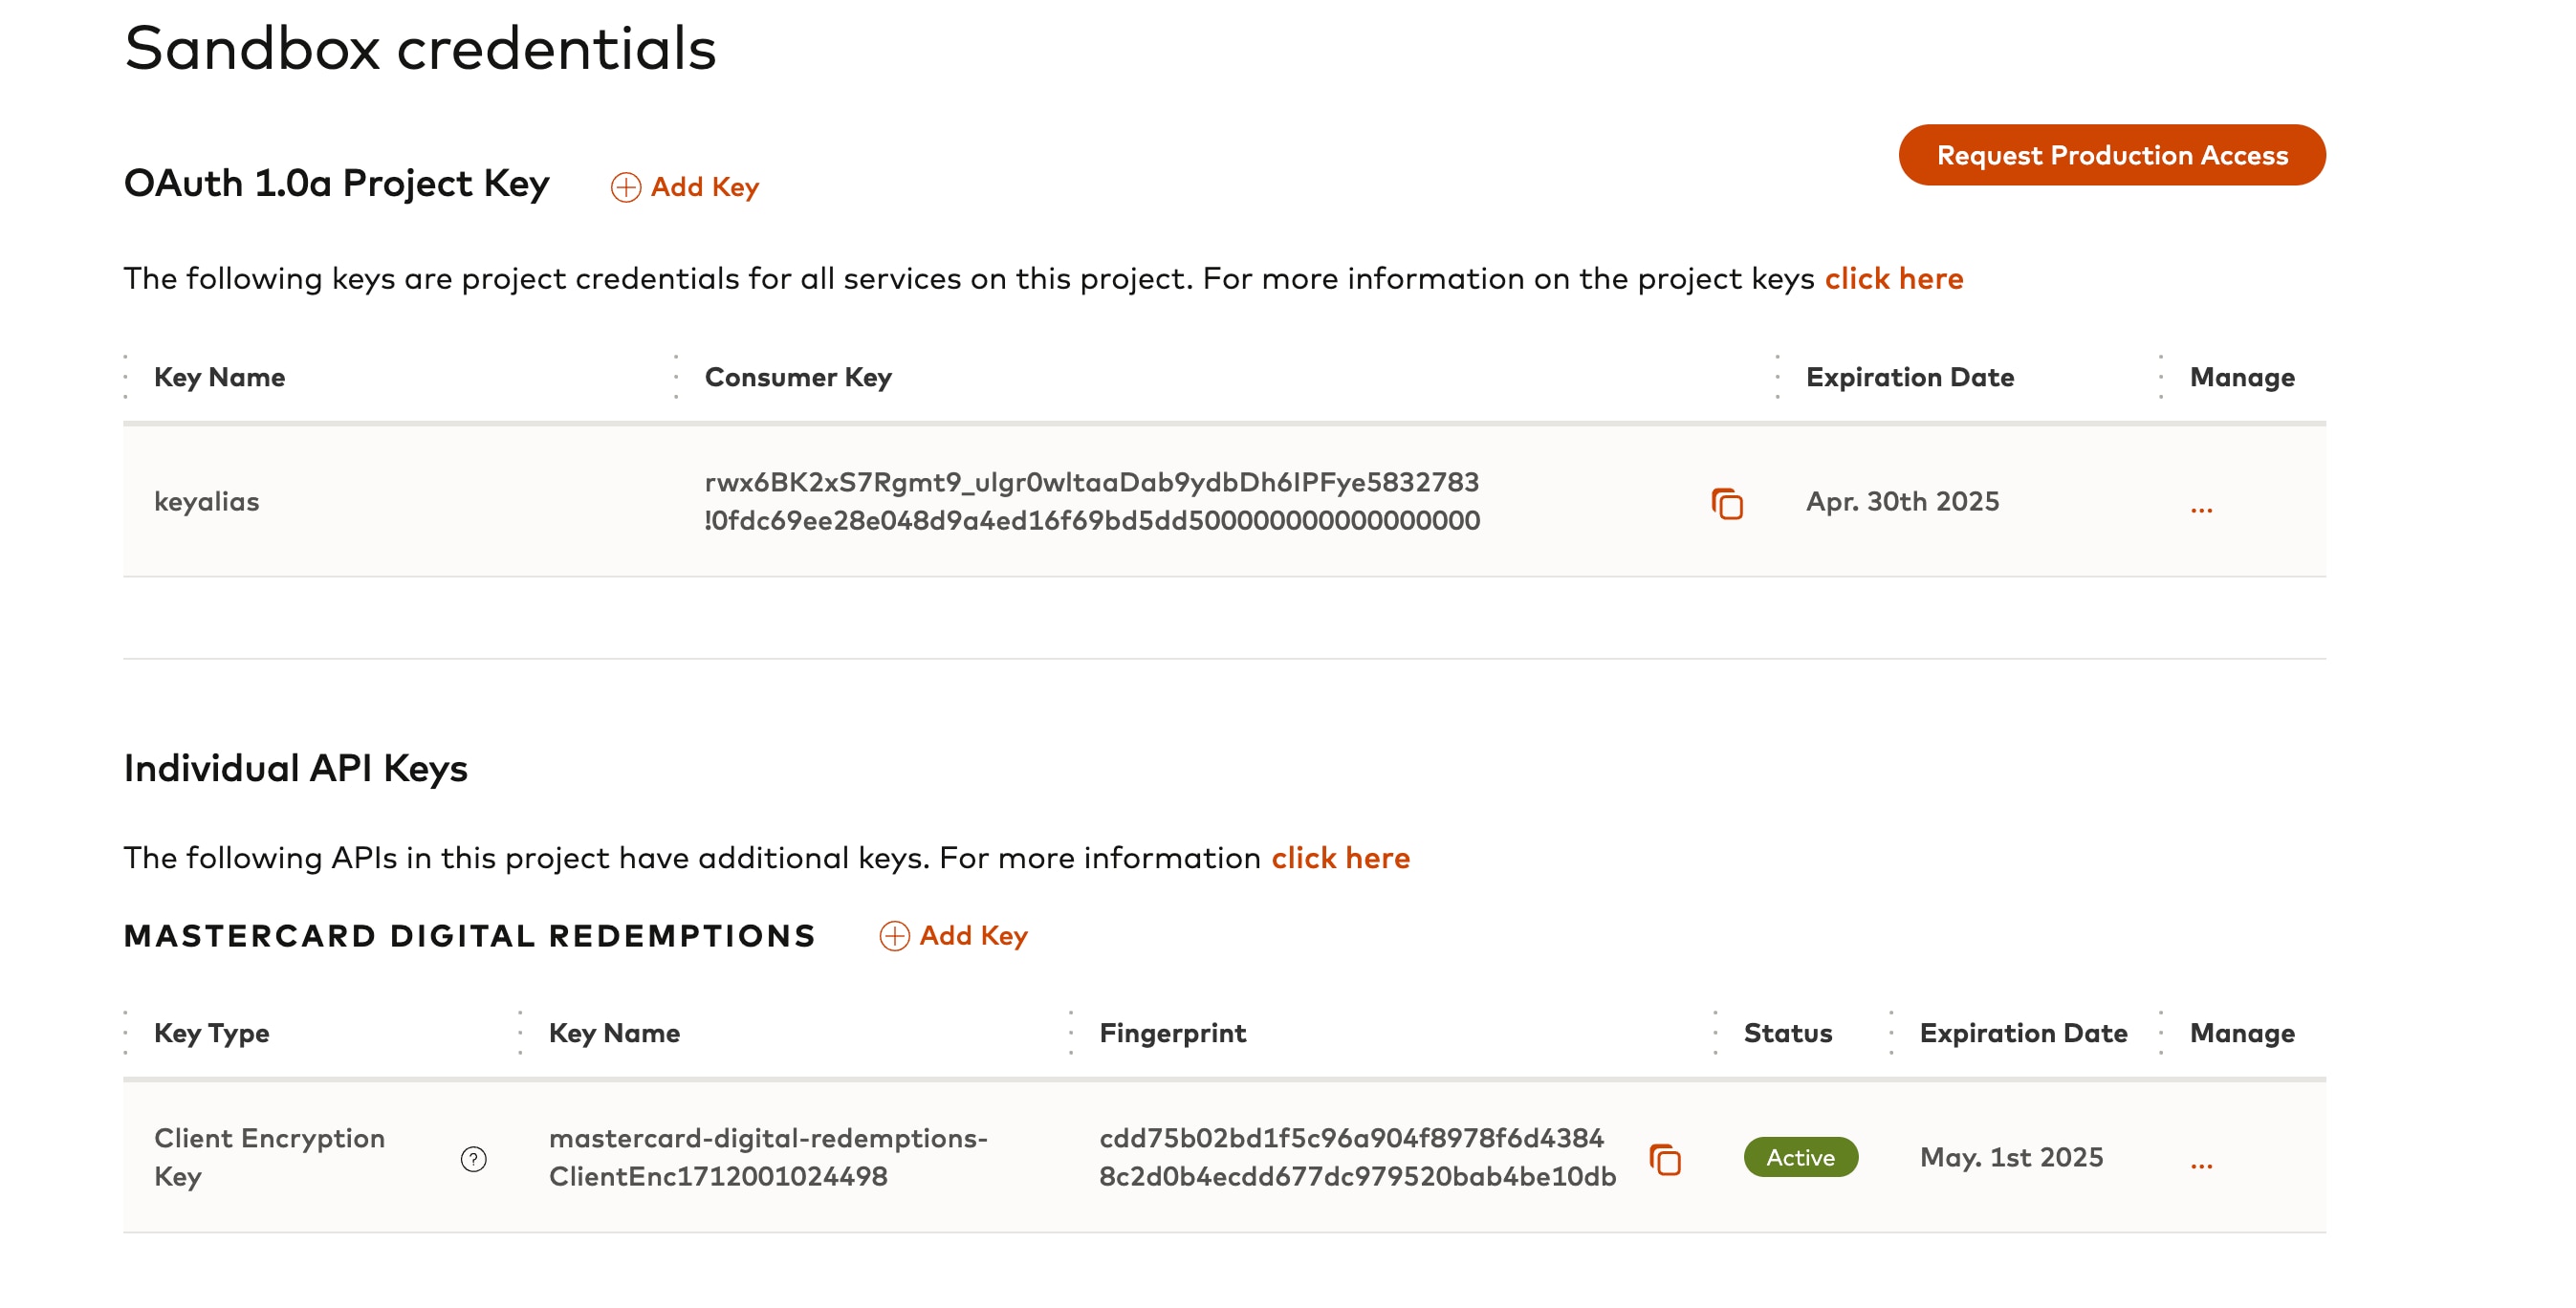The width and height of the screenshot is (2576, 1308).
Task: Follow the project keys click here link
Action: (x=1893, y=278)
